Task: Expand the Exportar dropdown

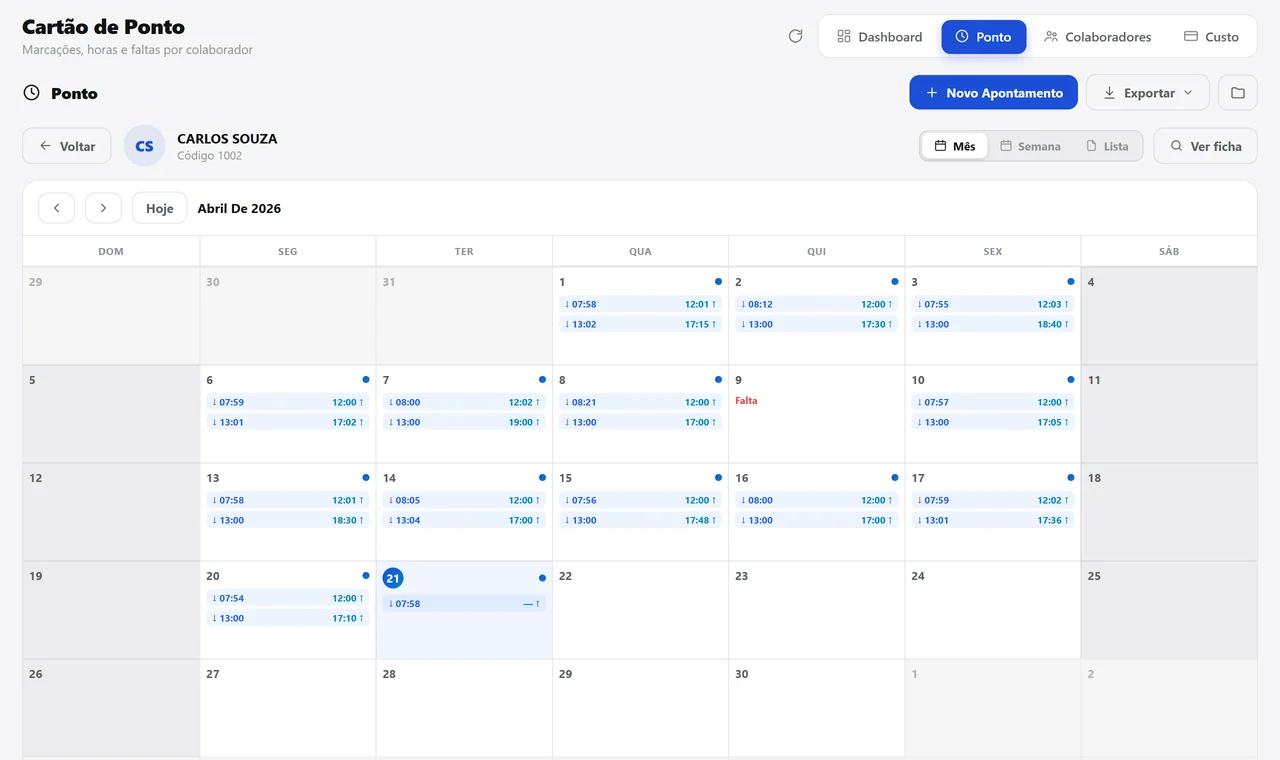Action: point(1148,93)
